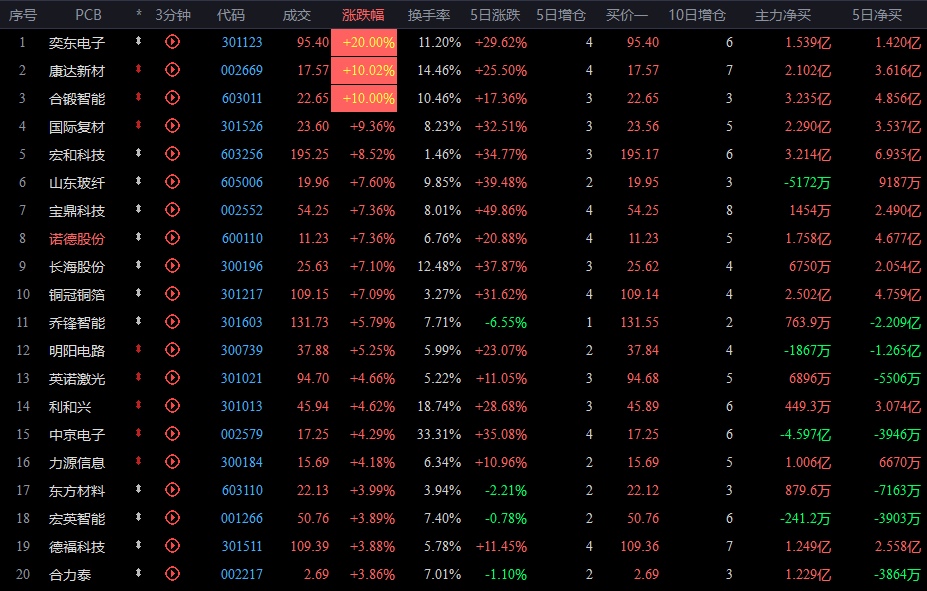
Task: Open 3-minute chart icon for 诺德股份
Action: point(172,238)
